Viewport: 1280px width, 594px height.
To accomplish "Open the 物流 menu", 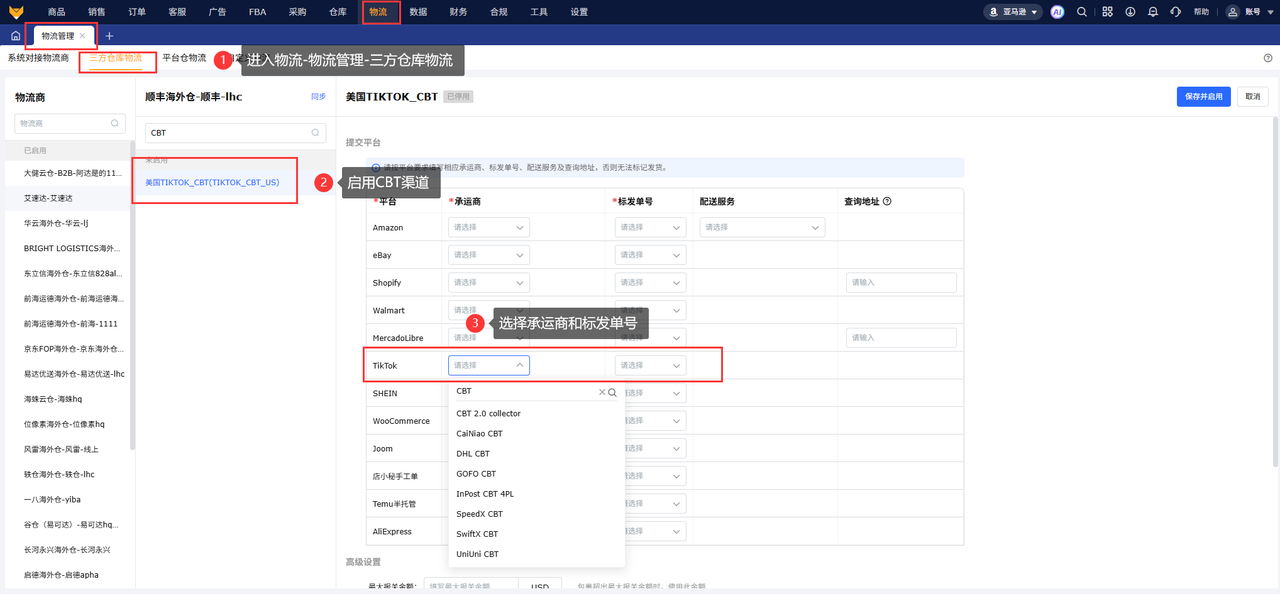I will coord(378,12).
